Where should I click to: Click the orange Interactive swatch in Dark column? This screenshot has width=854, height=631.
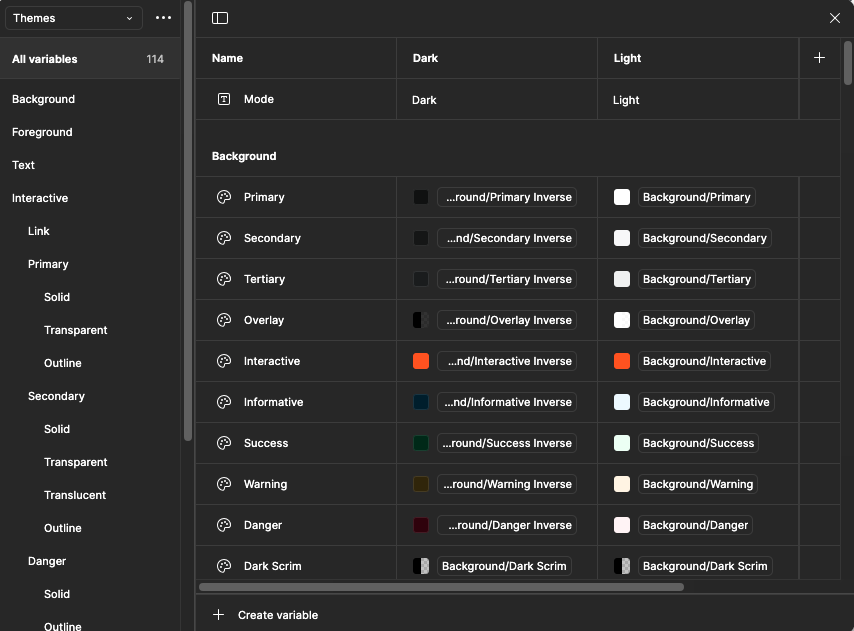click(x=421, y=361)
